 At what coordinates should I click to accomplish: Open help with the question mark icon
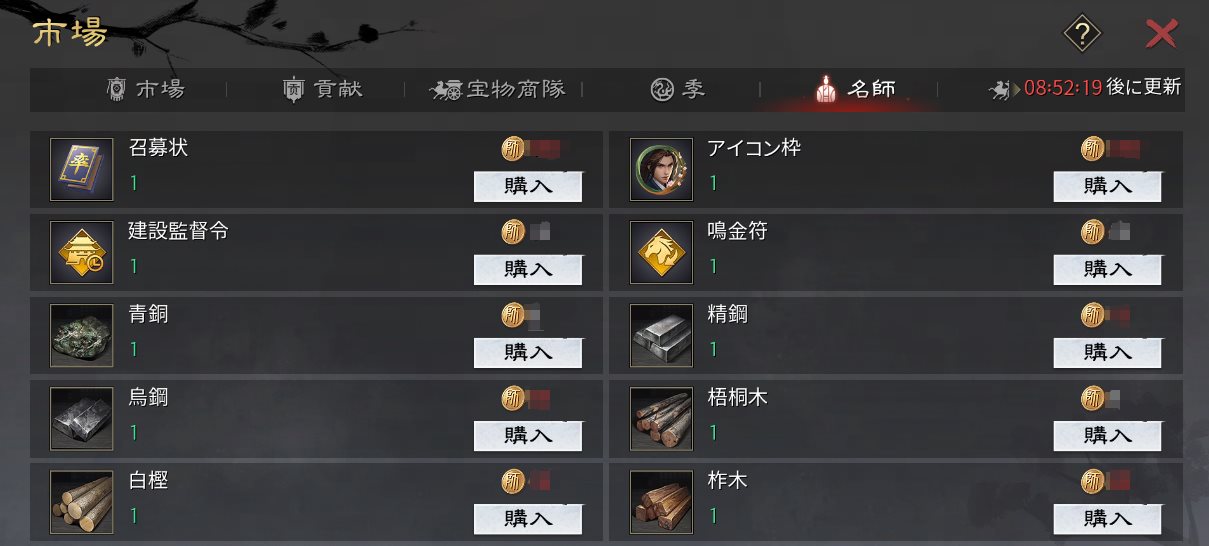[1081, 35]
